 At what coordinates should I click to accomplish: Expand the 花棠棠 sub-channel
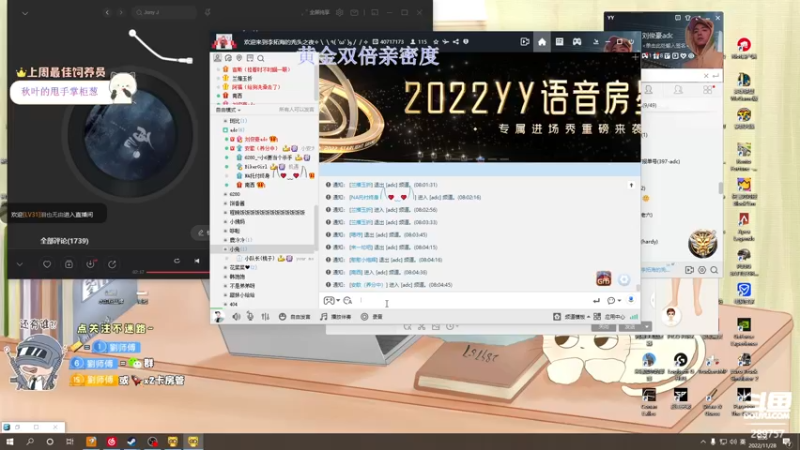[x=226, y=267]
